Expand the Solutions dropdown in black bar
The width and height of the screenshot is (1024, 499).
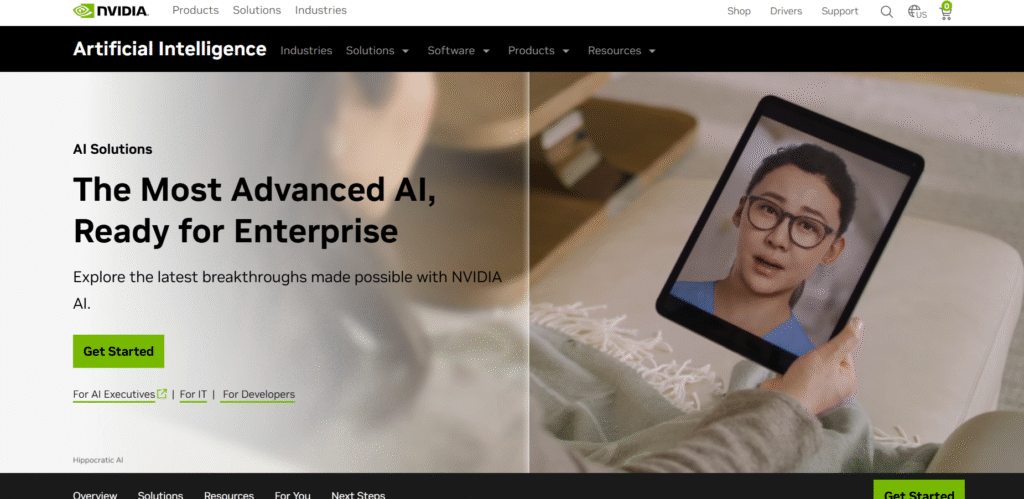[377, 50]
